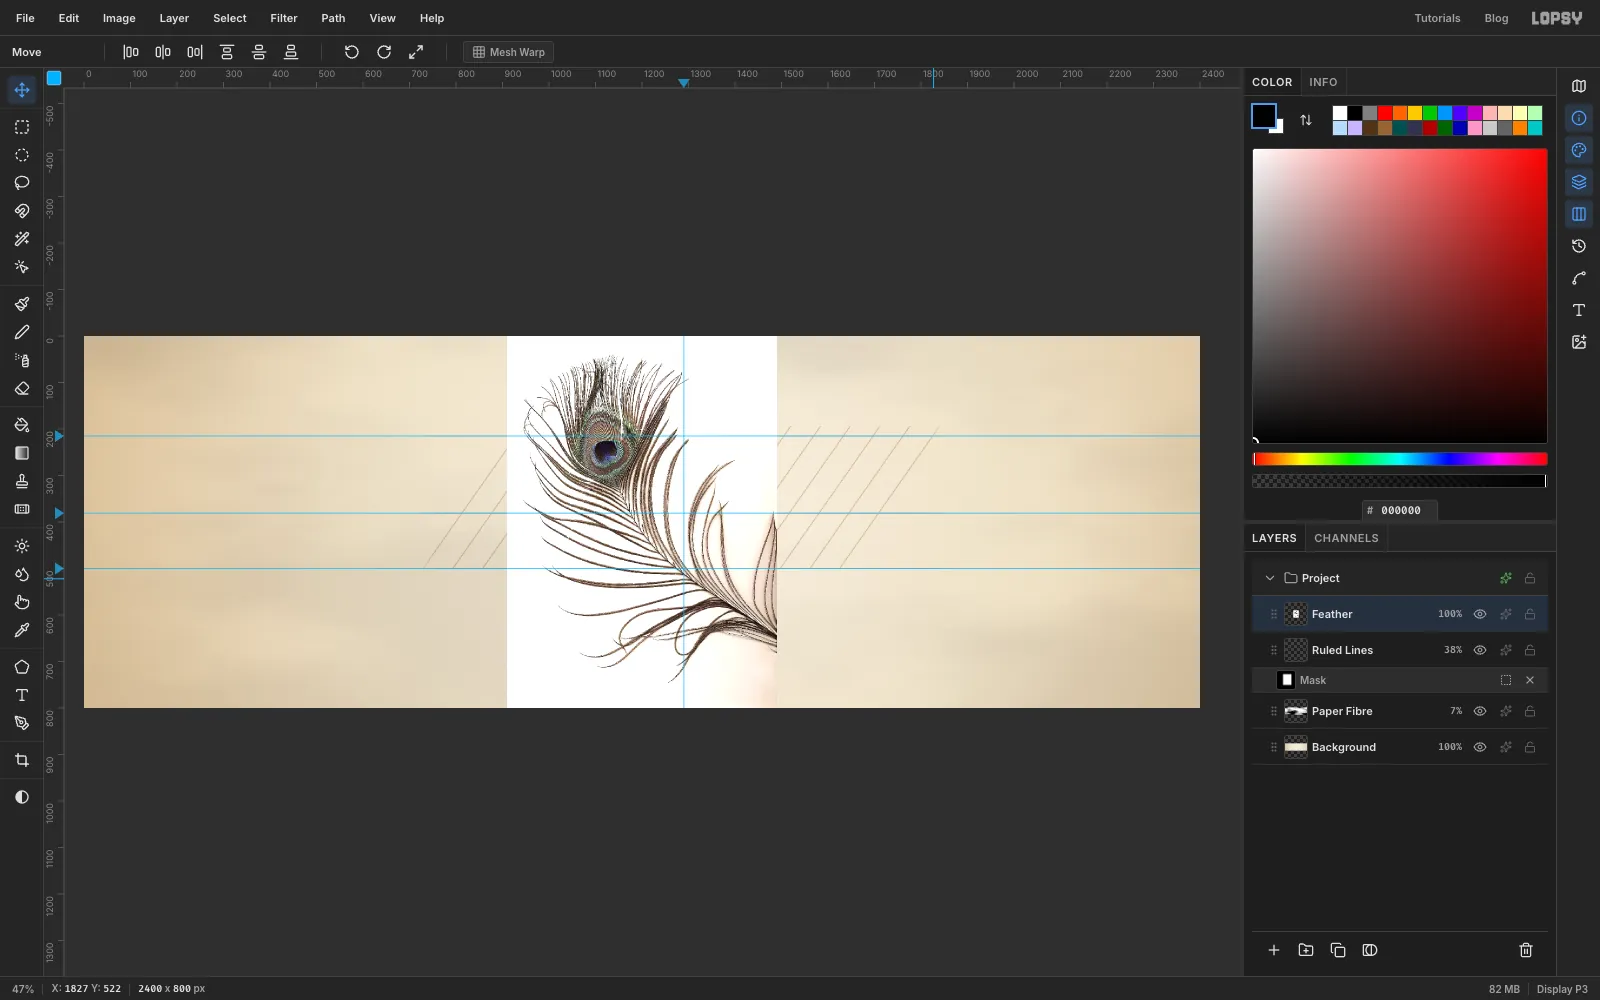
Task: Hide the Feather layer
Action: tap(1480, 614)
